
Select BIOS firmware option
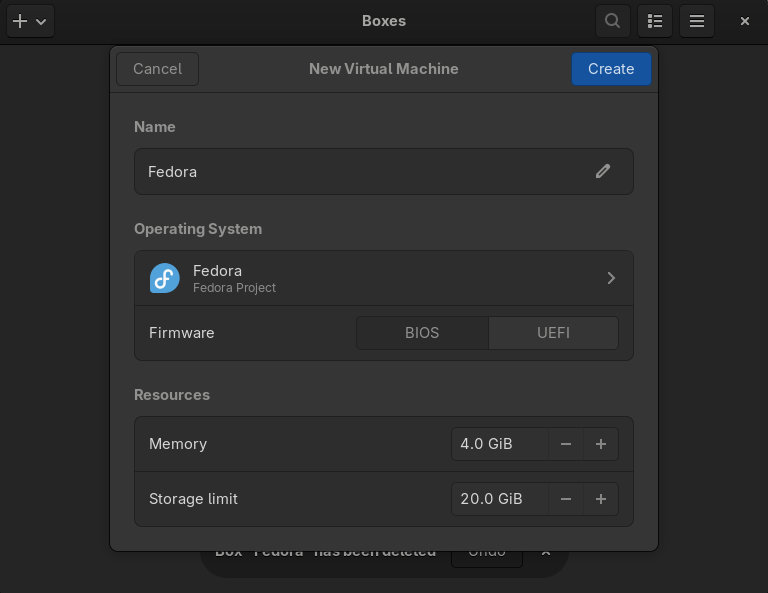tap(422, 333)
